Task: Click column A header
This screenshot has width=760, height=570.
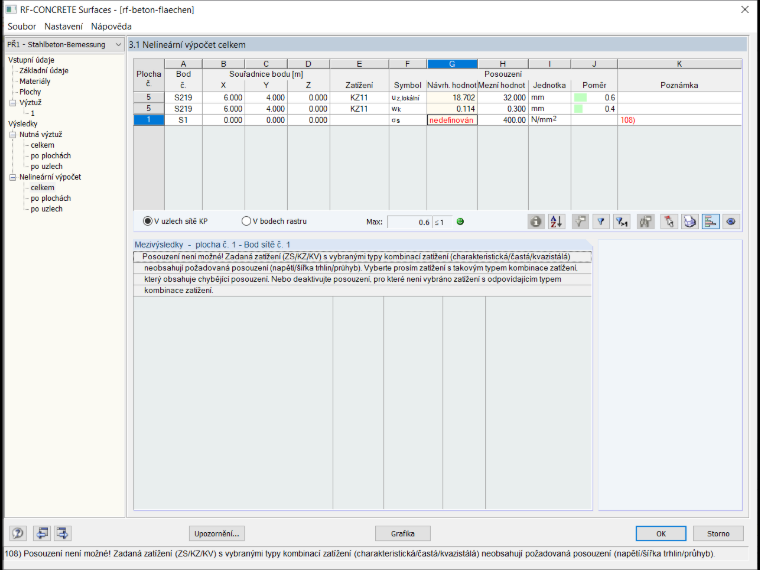Action: (x=183, y=64)
